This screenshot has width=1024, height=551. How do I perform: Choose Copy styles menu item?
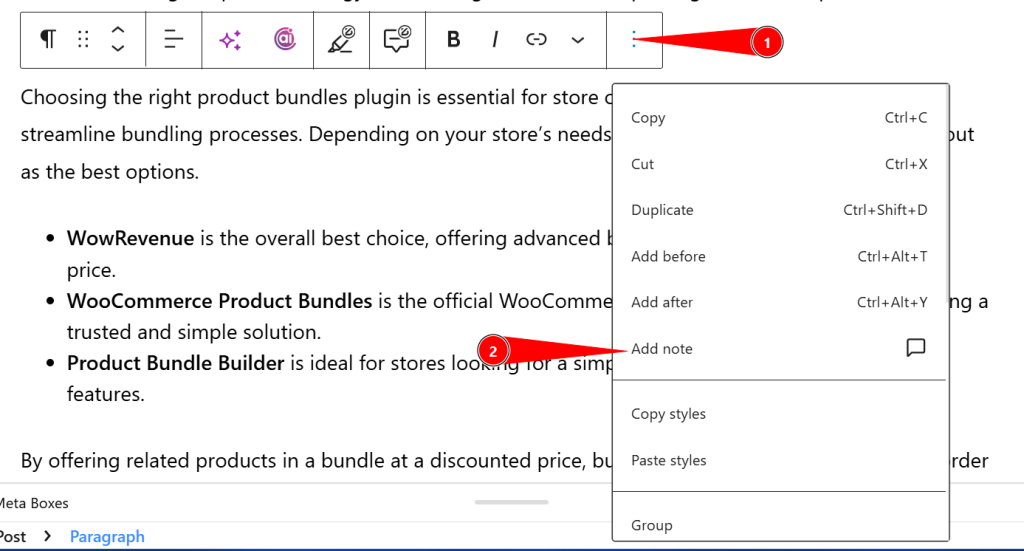click(x=779, y=414)
